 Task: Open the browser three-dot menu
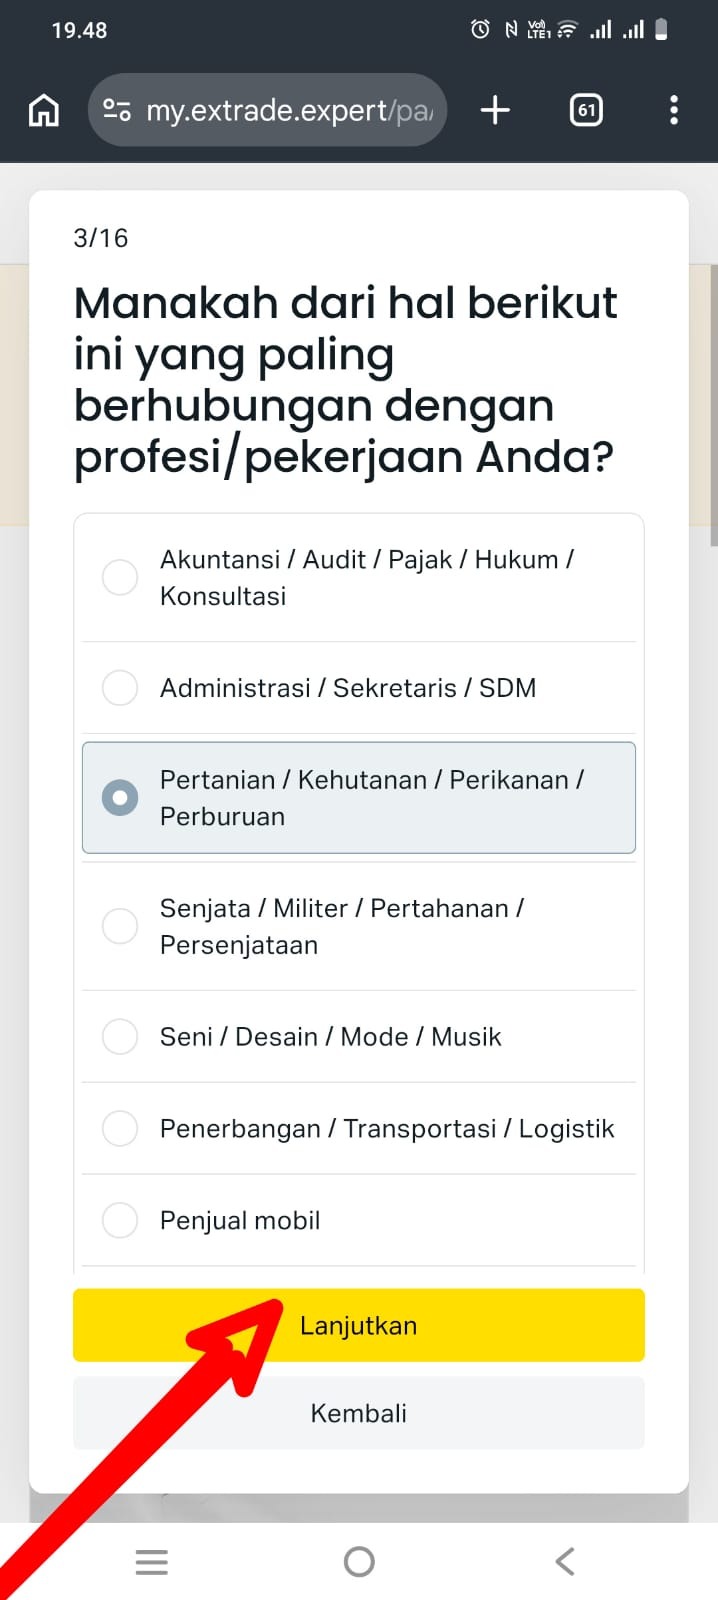coord(674,110)
